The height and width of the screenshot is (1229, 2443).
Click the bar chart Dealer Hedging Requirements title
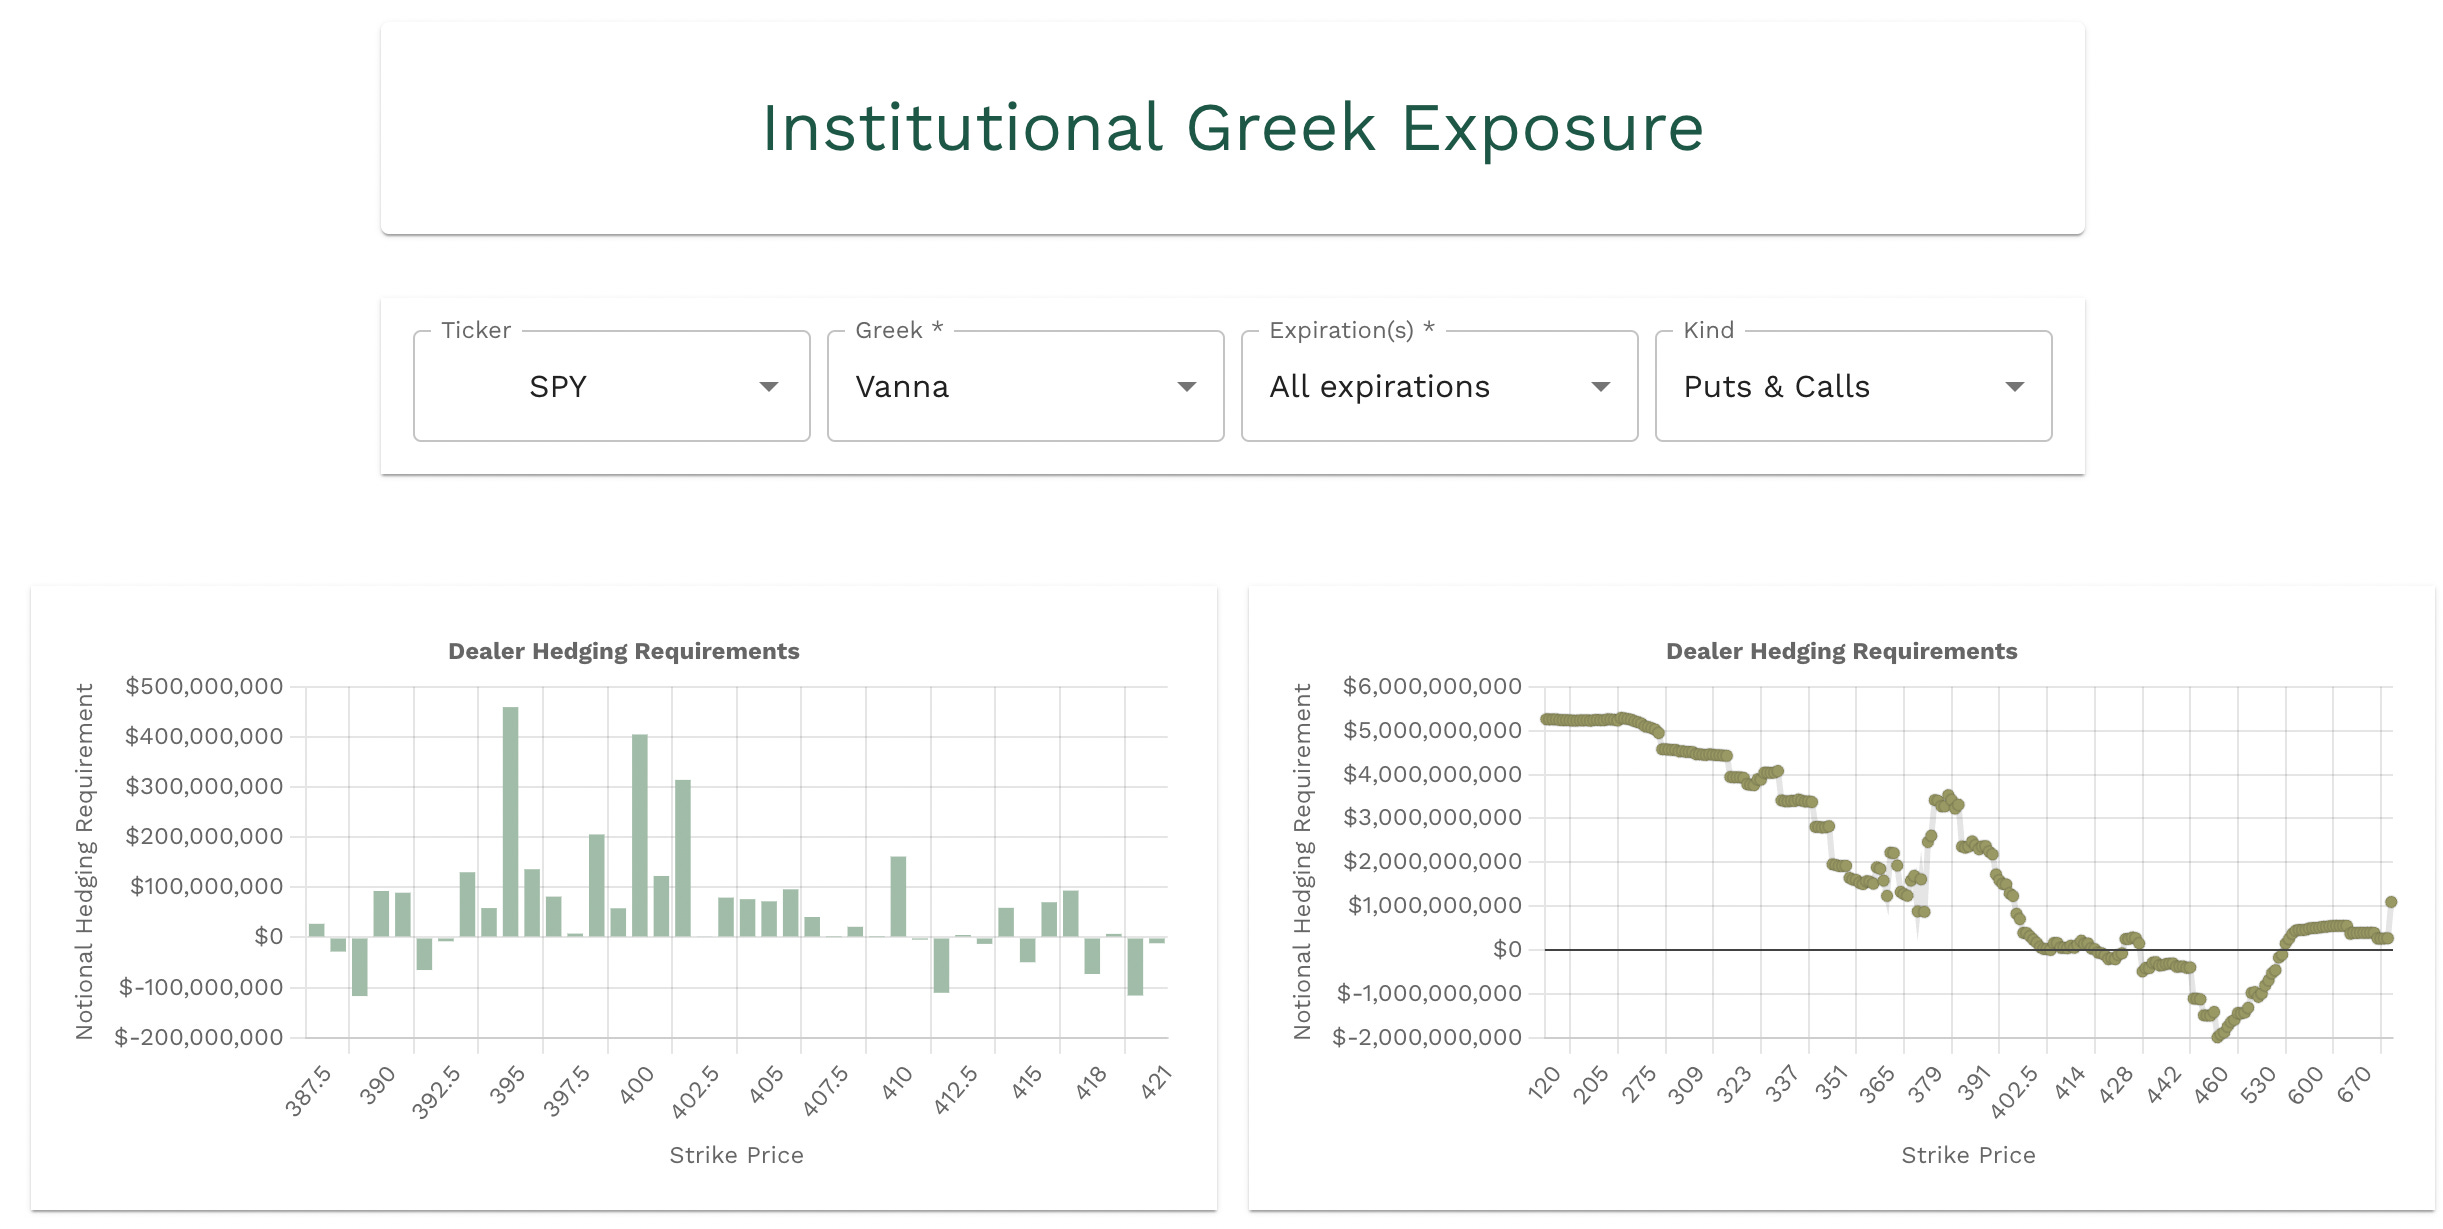tap(623, 651)
